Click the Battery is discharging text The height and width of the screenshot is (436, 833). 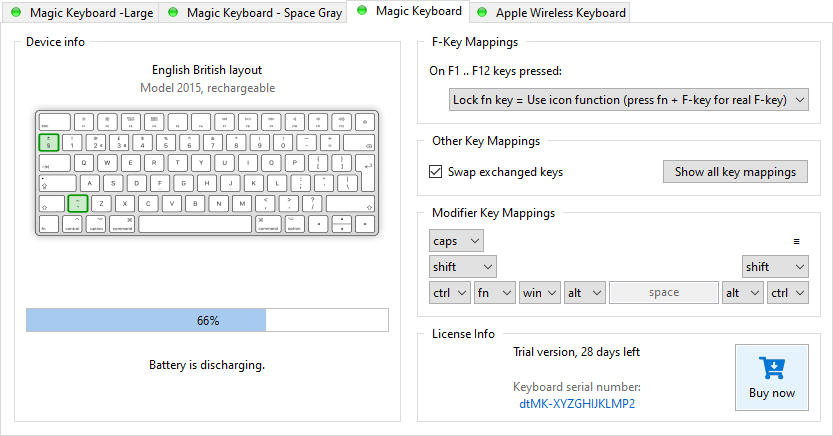207,365
